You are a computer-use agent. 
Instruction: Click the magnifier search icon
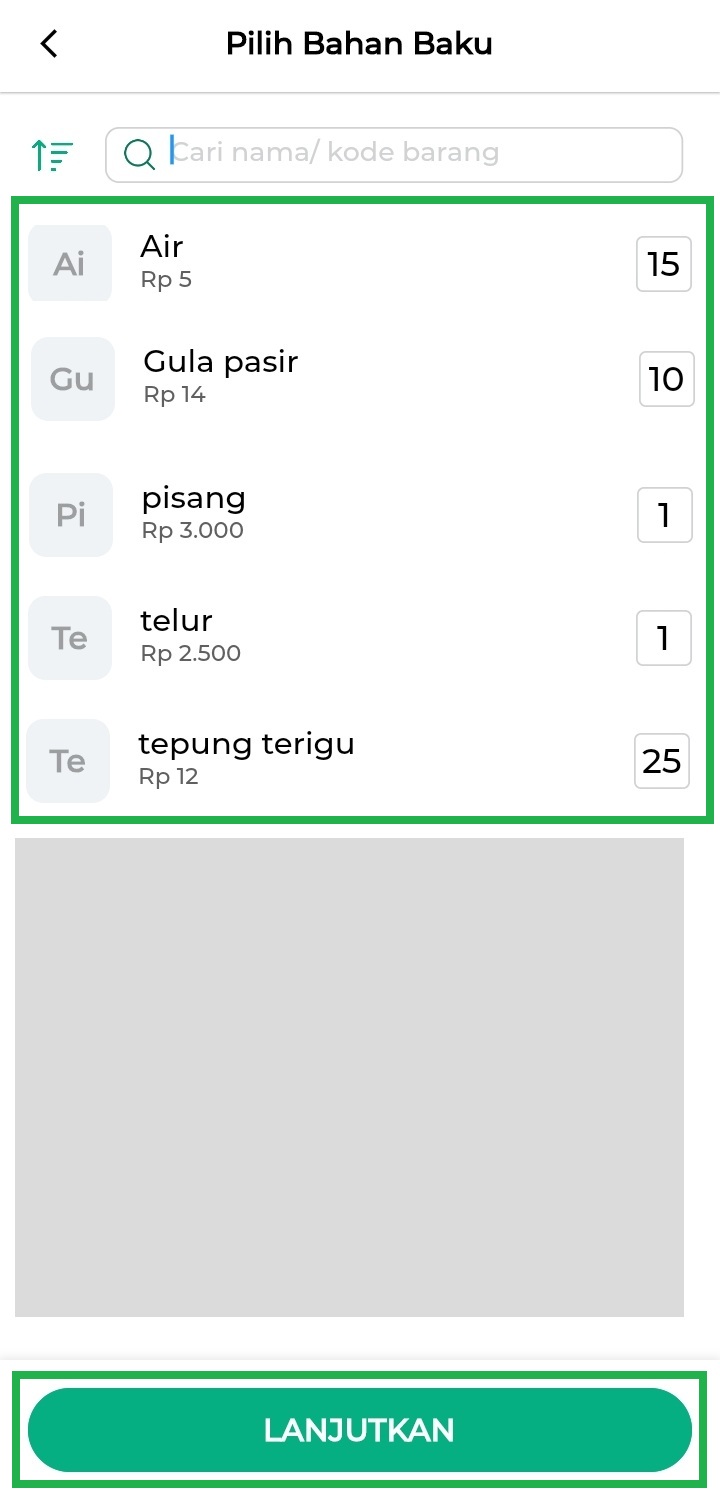tap(139, 154)
